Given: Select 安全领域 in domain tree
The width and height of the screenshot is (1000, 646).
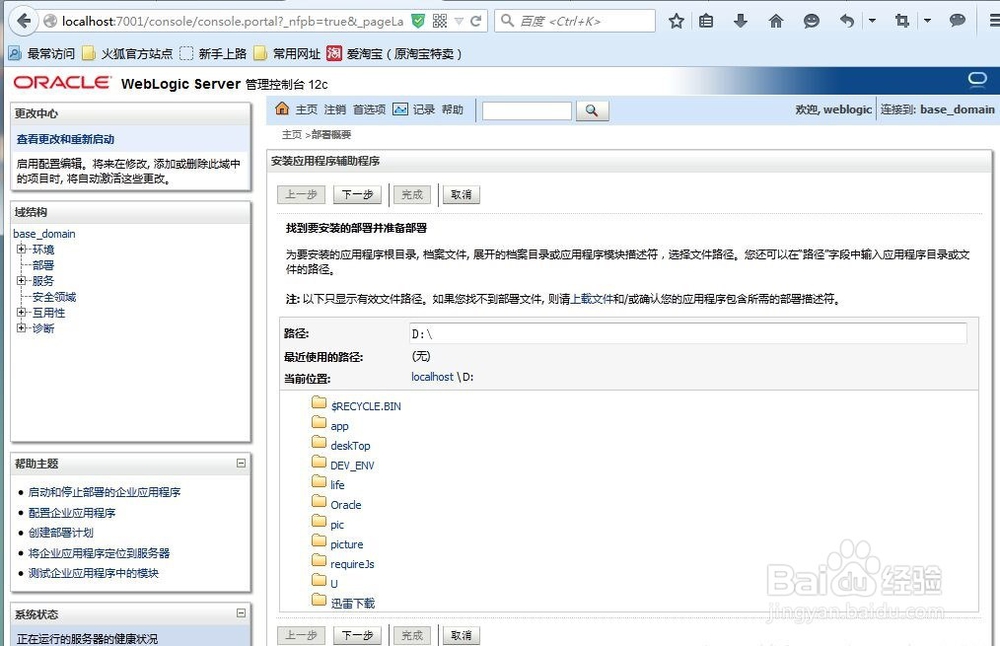Looking at the screenshot, I should 54,297.
